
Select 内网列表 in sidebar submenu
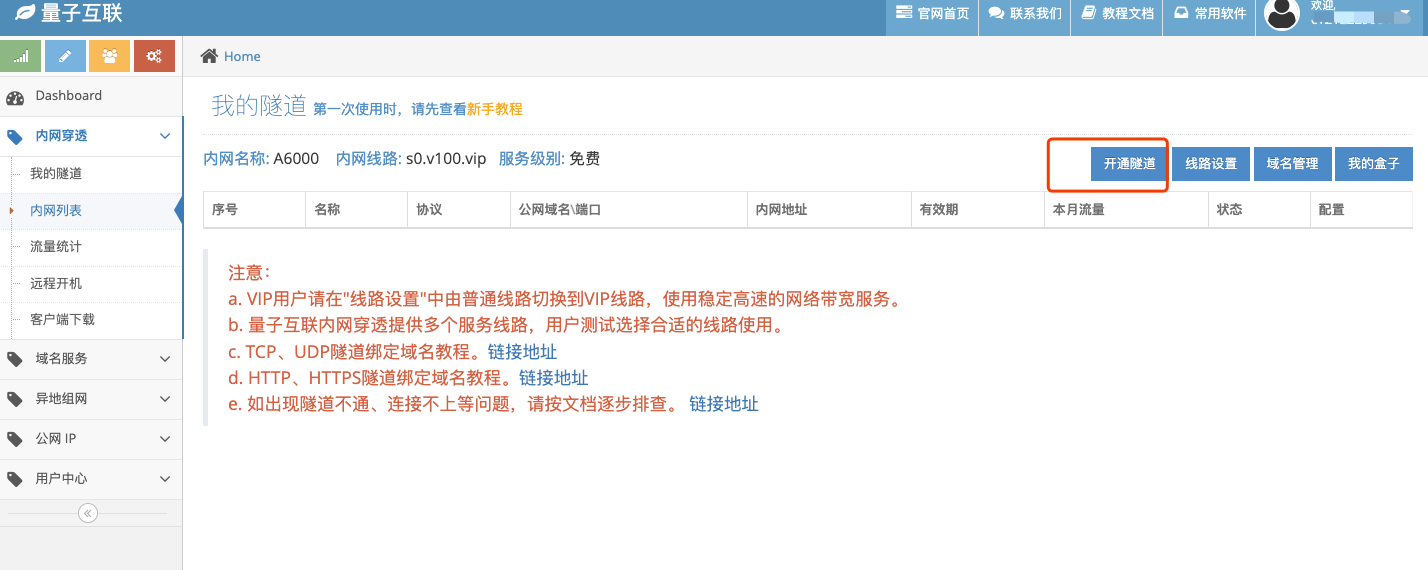[56, 211]
